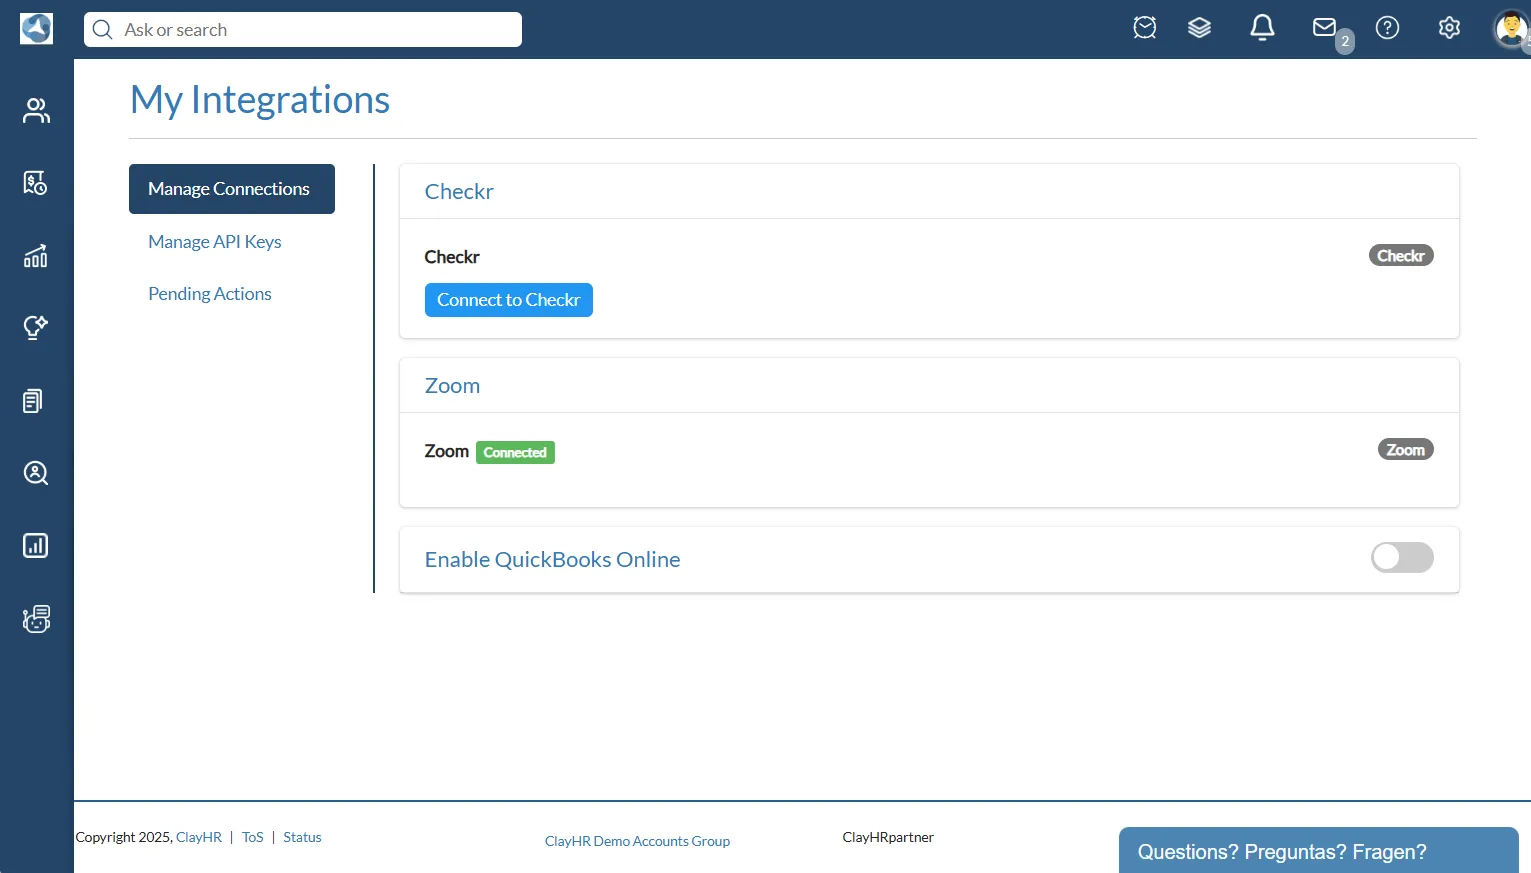Click the gray Zoom badge
1531x873 pixels.
(1406, 450)
